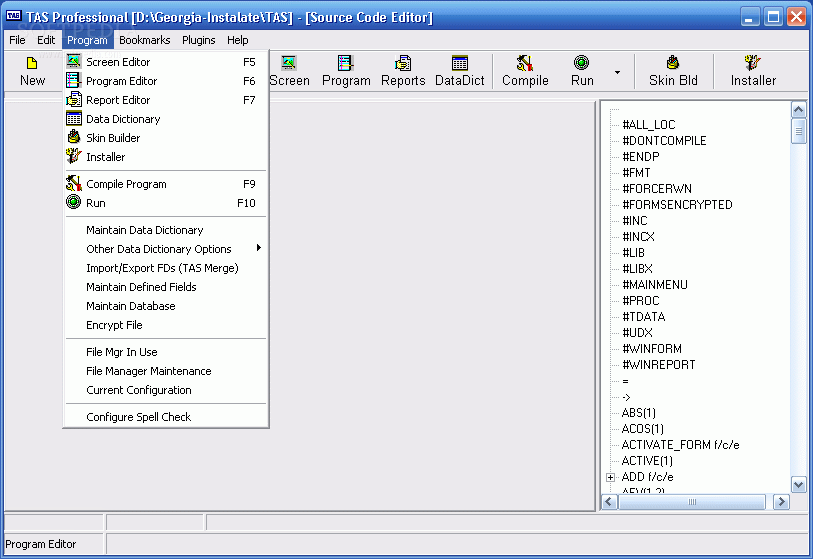Choose Run F10 menu item
The image size is (813, 559).
click(x=166, y=203)
